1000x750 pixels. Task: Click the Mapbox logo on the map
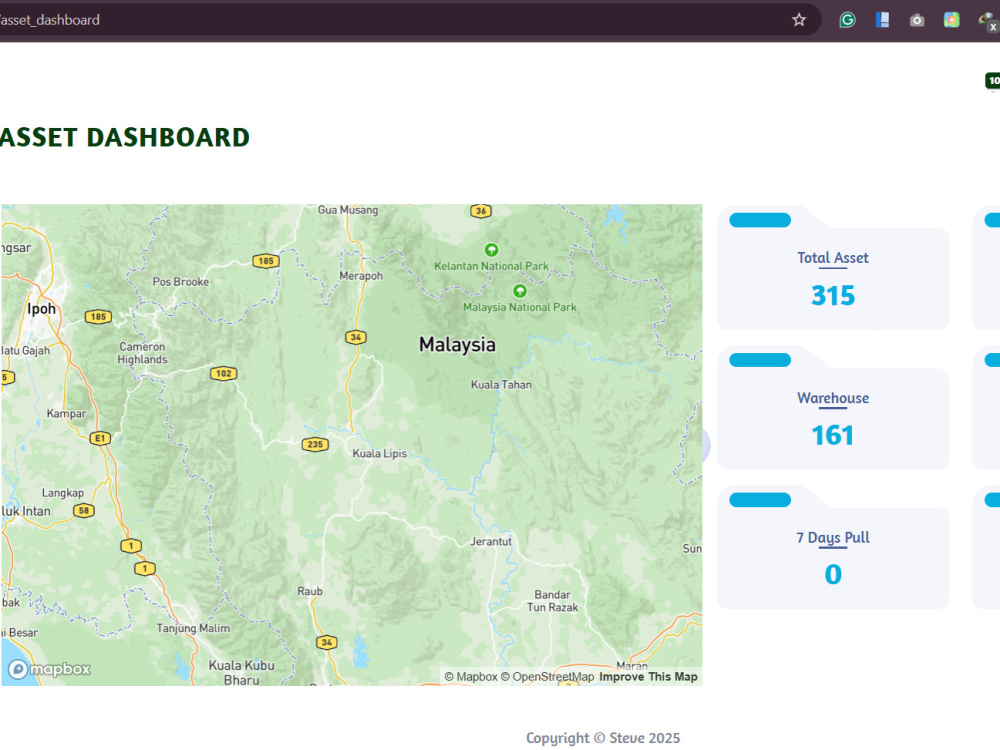[49, 669]
